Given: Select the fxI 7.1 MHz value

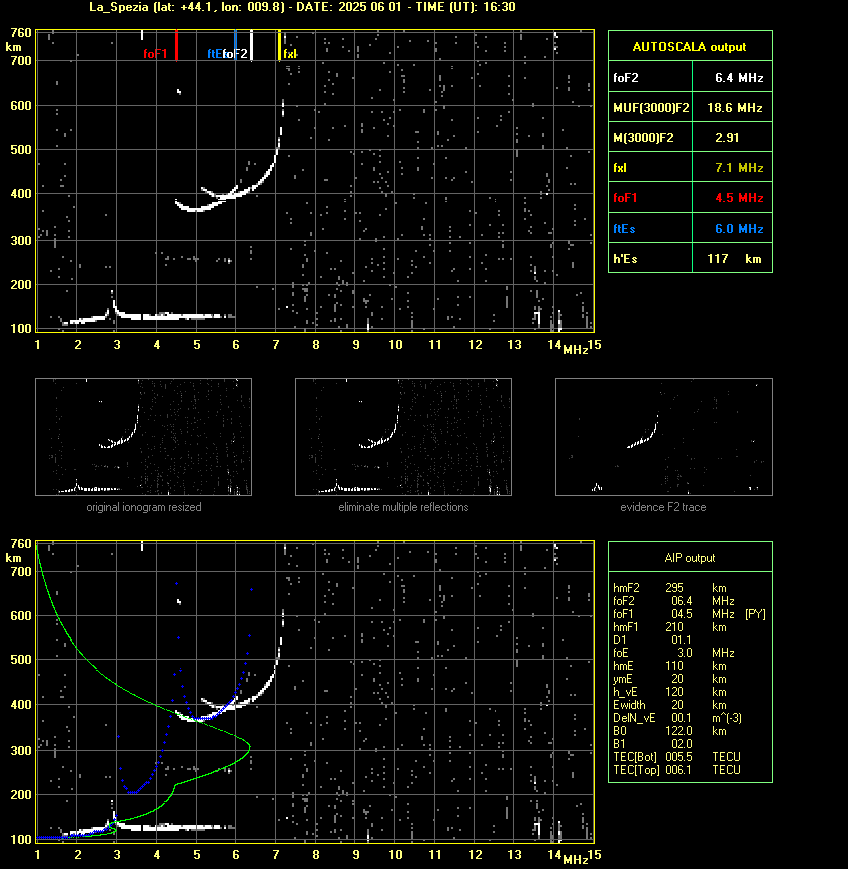Looking at the screenshot, I should pyautogui.click(x=739, y=167).
